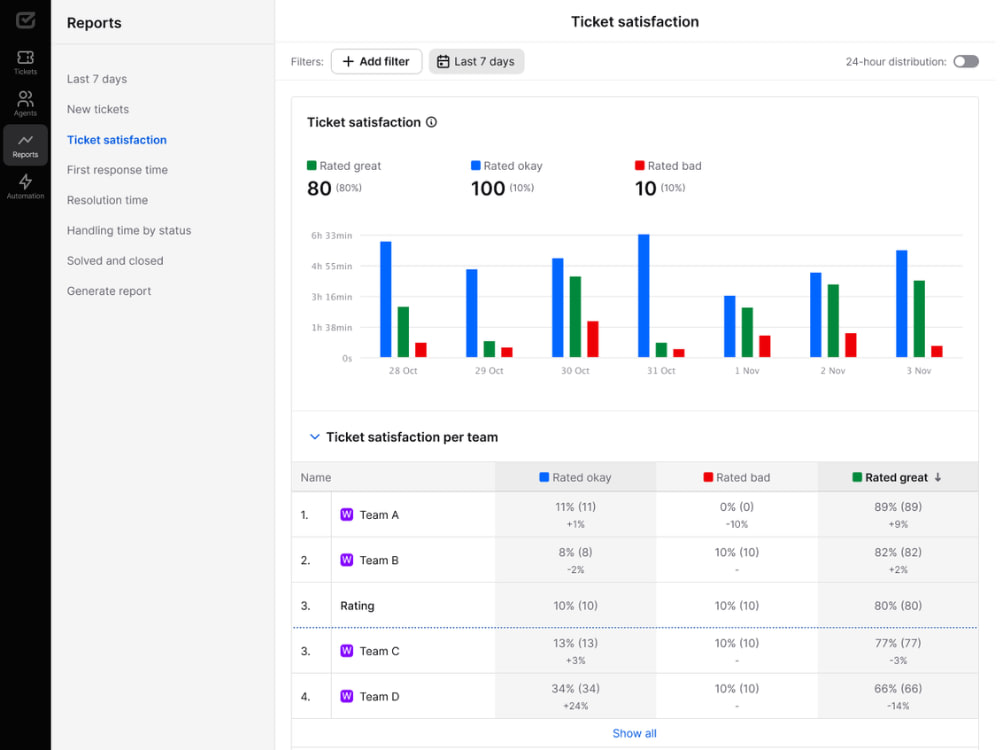
Task: Select Last 7 days in Reports menu
Action: click(x=97, y=79)
